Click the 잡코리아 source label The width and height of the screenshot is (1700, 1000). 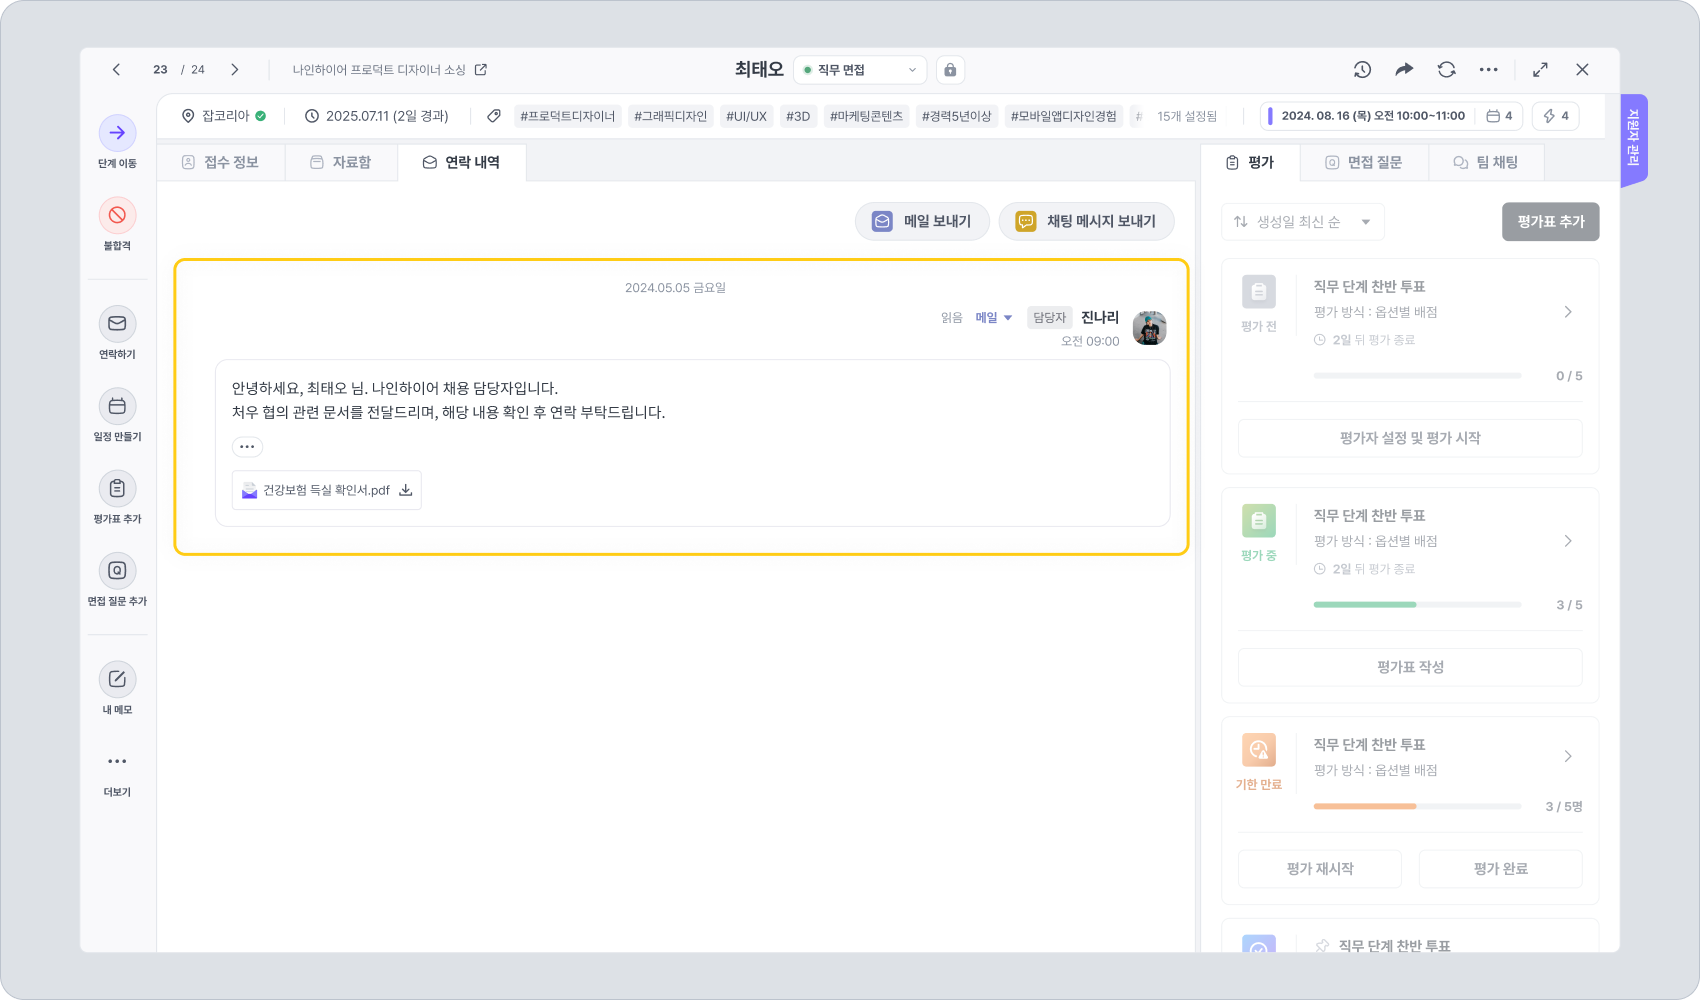coord(224,116)
